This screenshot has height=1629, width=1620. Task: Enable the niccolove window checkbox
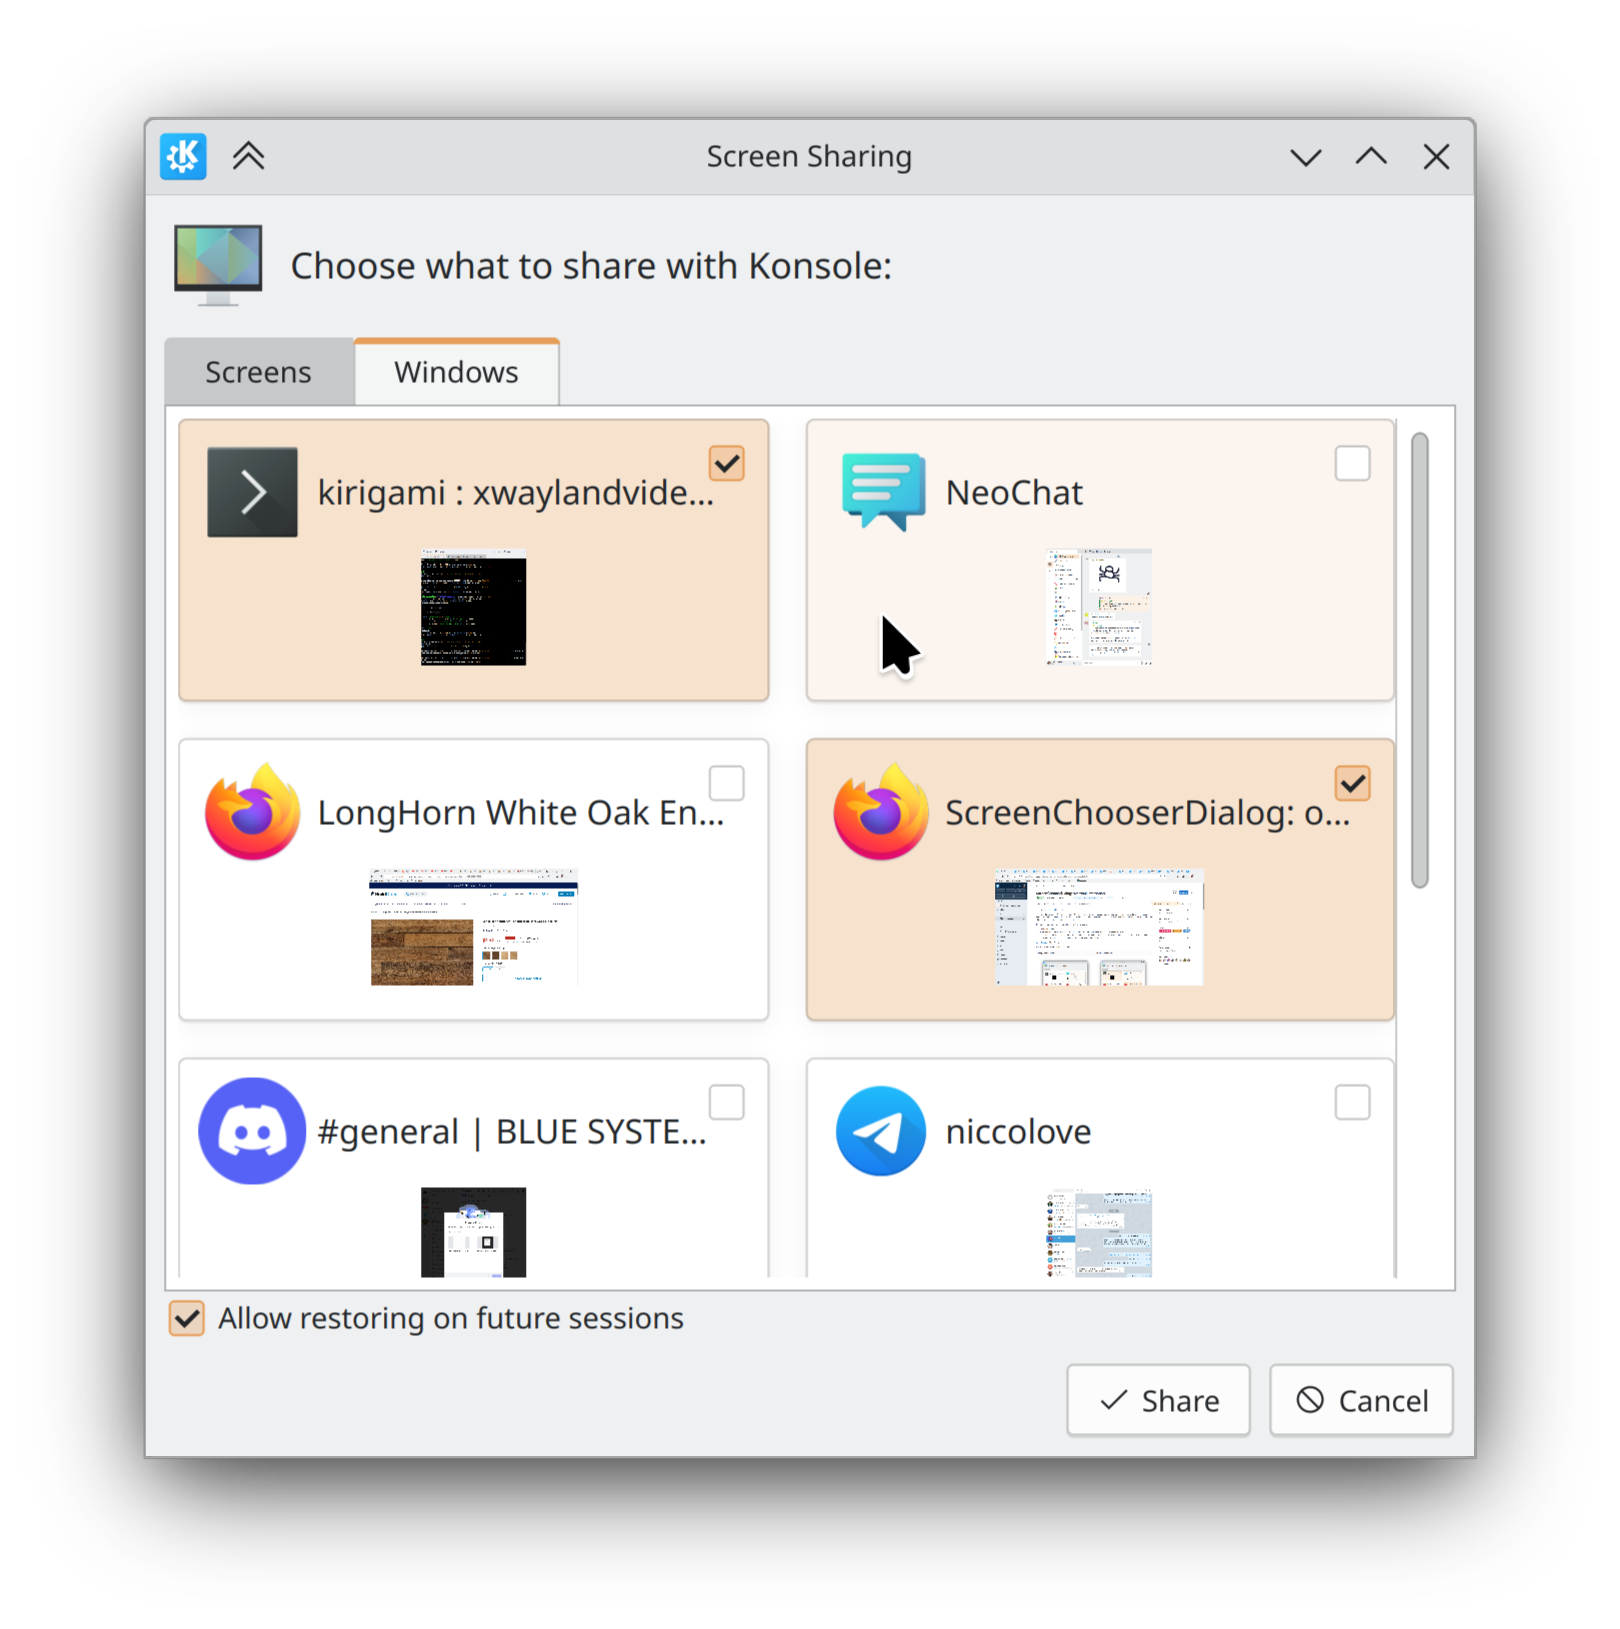tap(1352, 1102)
